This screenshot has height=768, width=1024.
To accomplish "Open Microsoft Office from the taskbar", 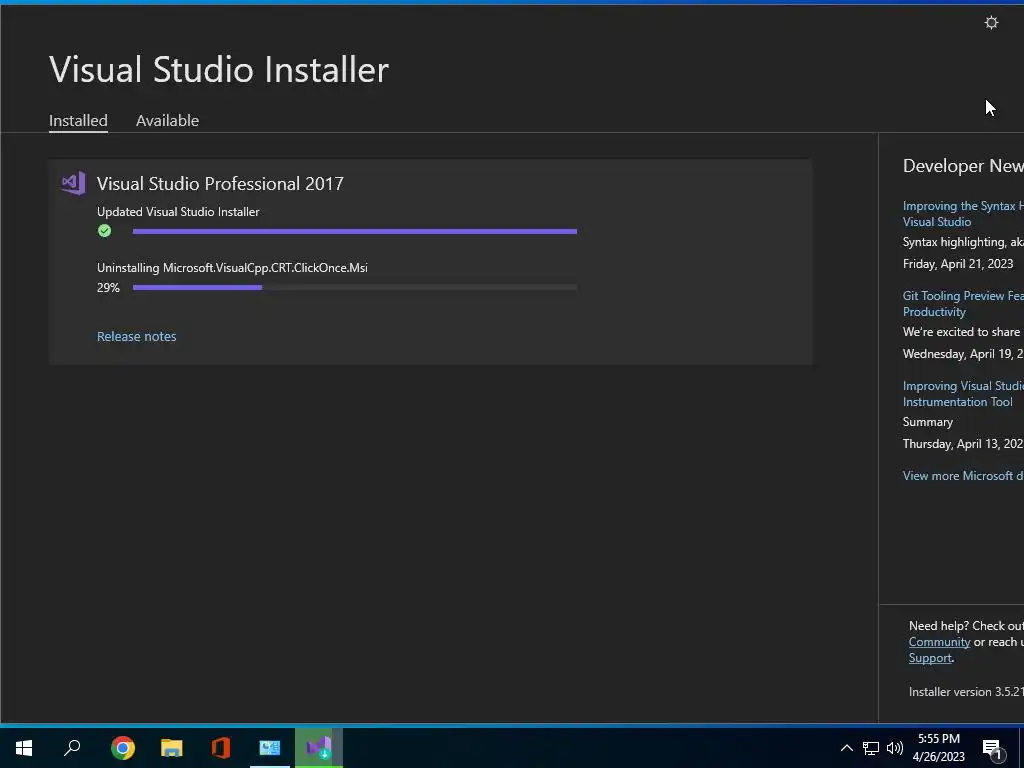I will (x=221, y=748).
